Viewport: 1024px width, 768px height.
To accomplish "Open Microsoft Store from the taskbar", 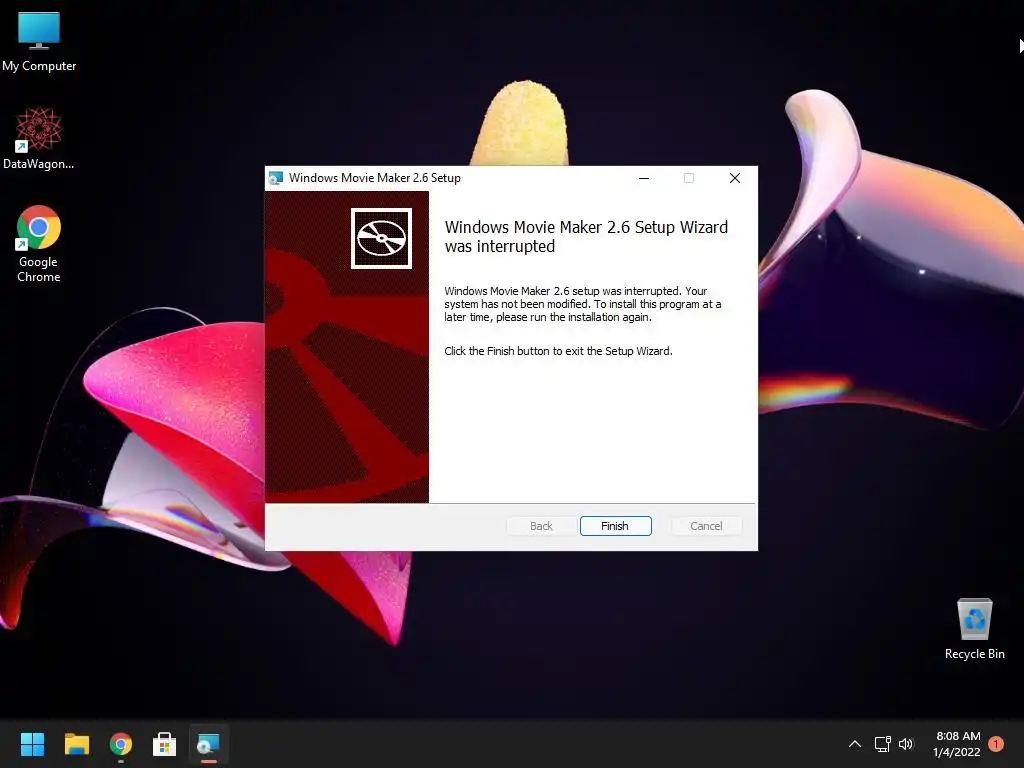I will coord(165,744).
